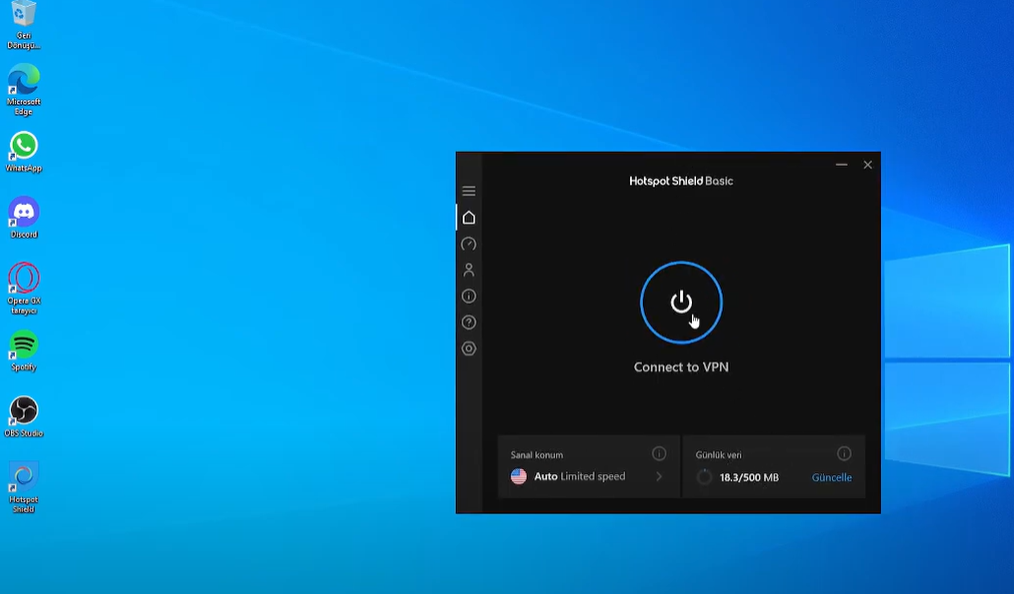Image resolution: width=1014 pixels, height=594 pixels.
Task: Open the account profile icon
Action: point(469,270)
